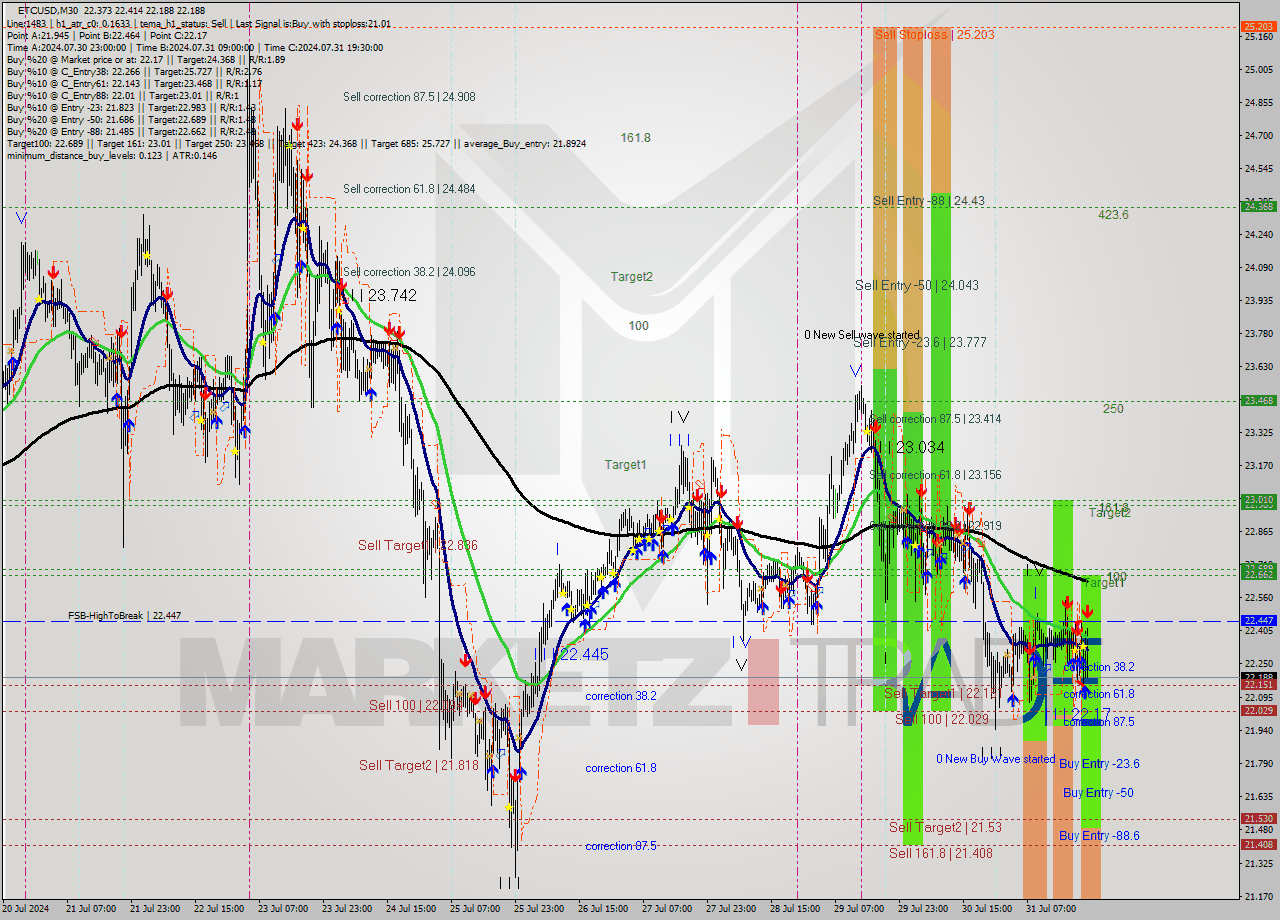Click the 'Sell Entry -88 | 24.43' label
This screenshot has width=1280, height=920.
928,201
